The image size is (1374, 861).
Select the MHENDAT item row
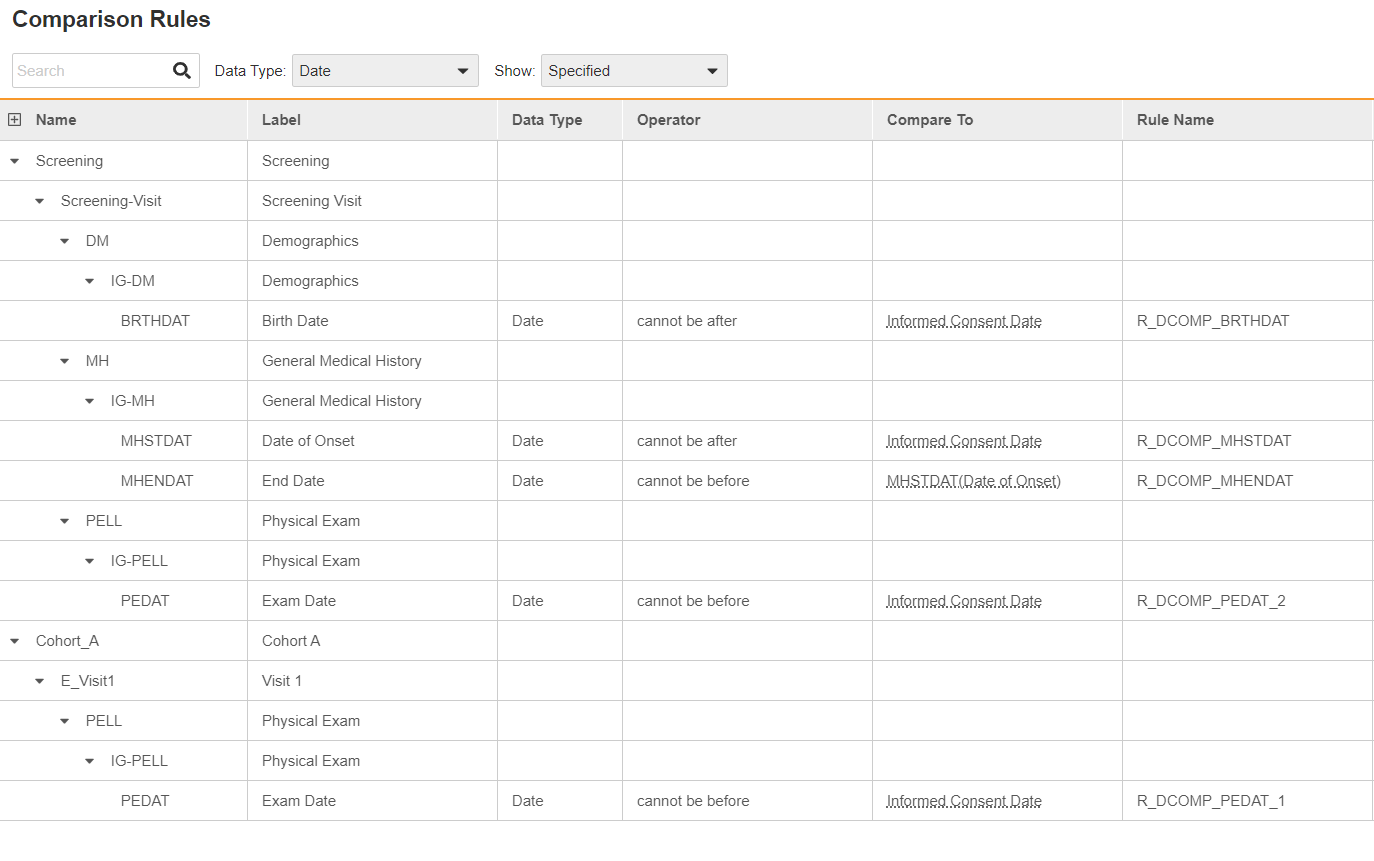coord(157,481)
